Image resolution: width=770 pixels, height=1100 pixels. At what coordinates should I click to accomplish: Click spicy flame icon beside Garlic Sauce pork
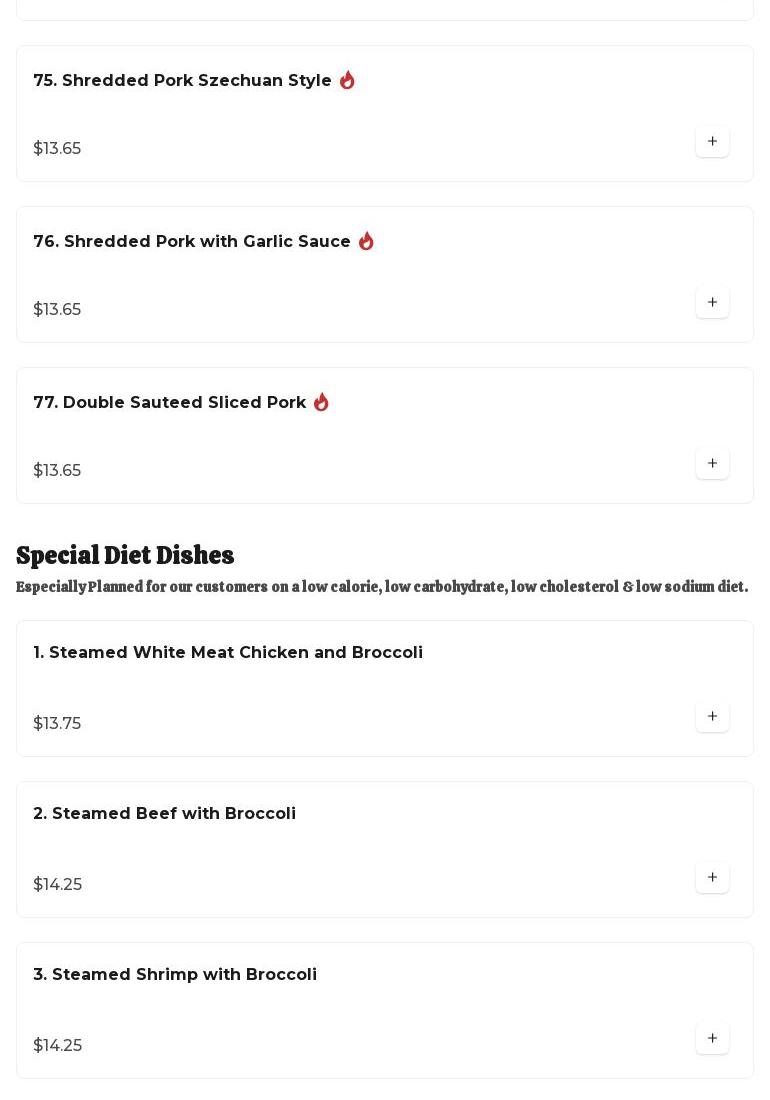click(x=366, y=241)
